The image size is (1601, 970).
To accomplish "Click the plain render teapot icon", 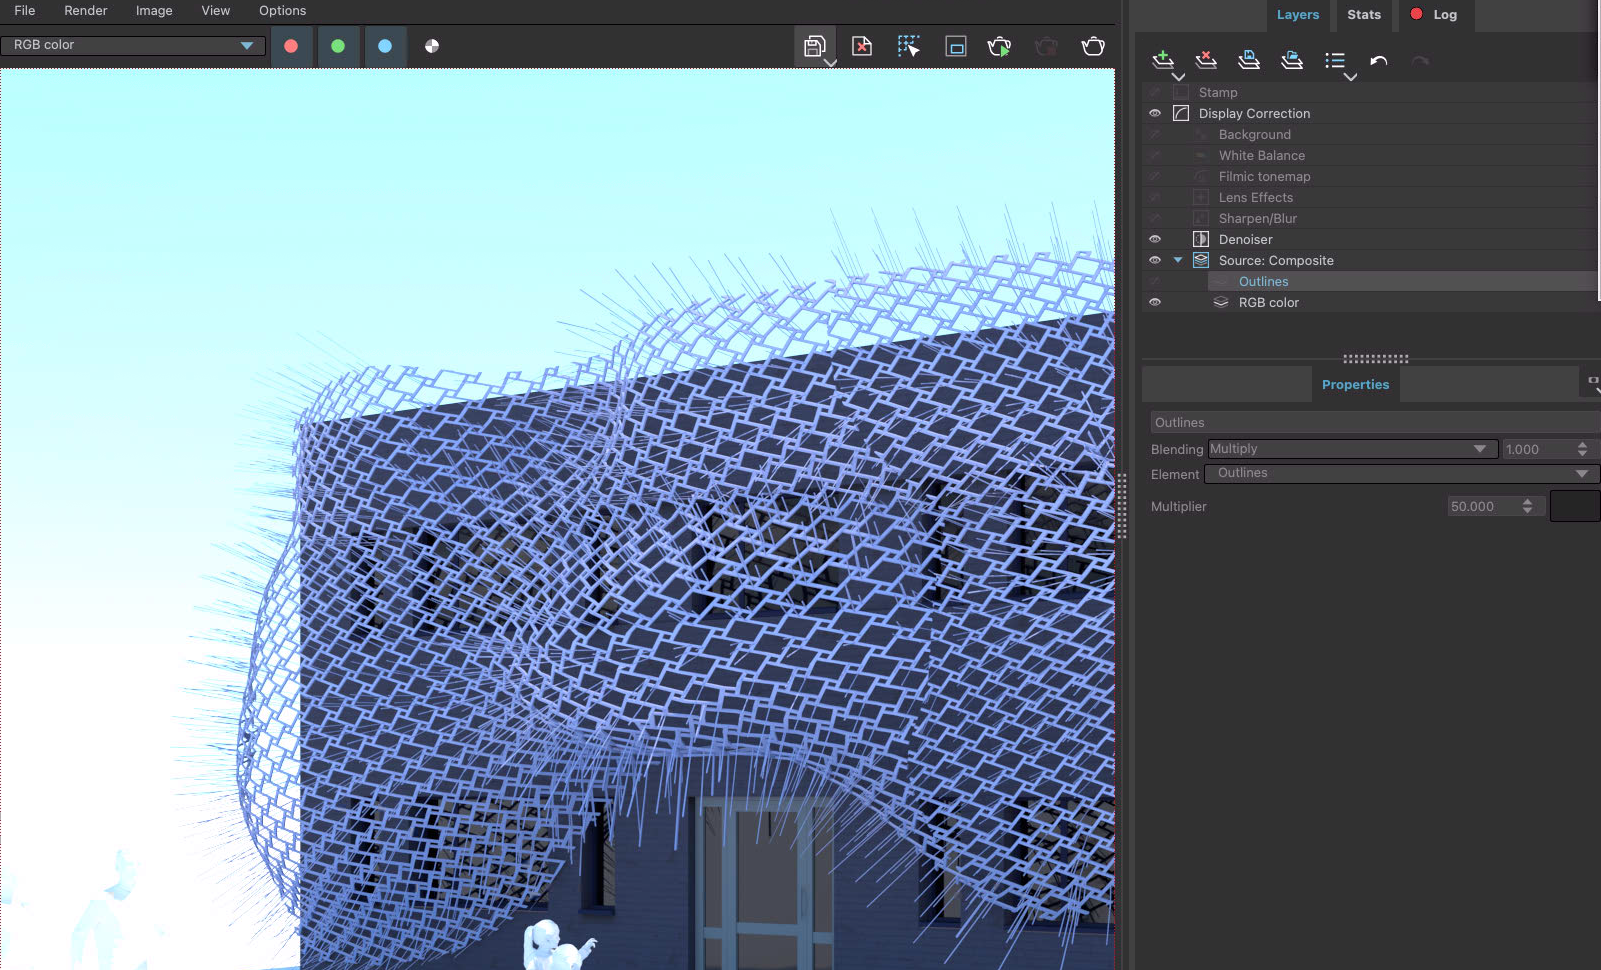I will pyautogui.click(x=1093, y=46).
